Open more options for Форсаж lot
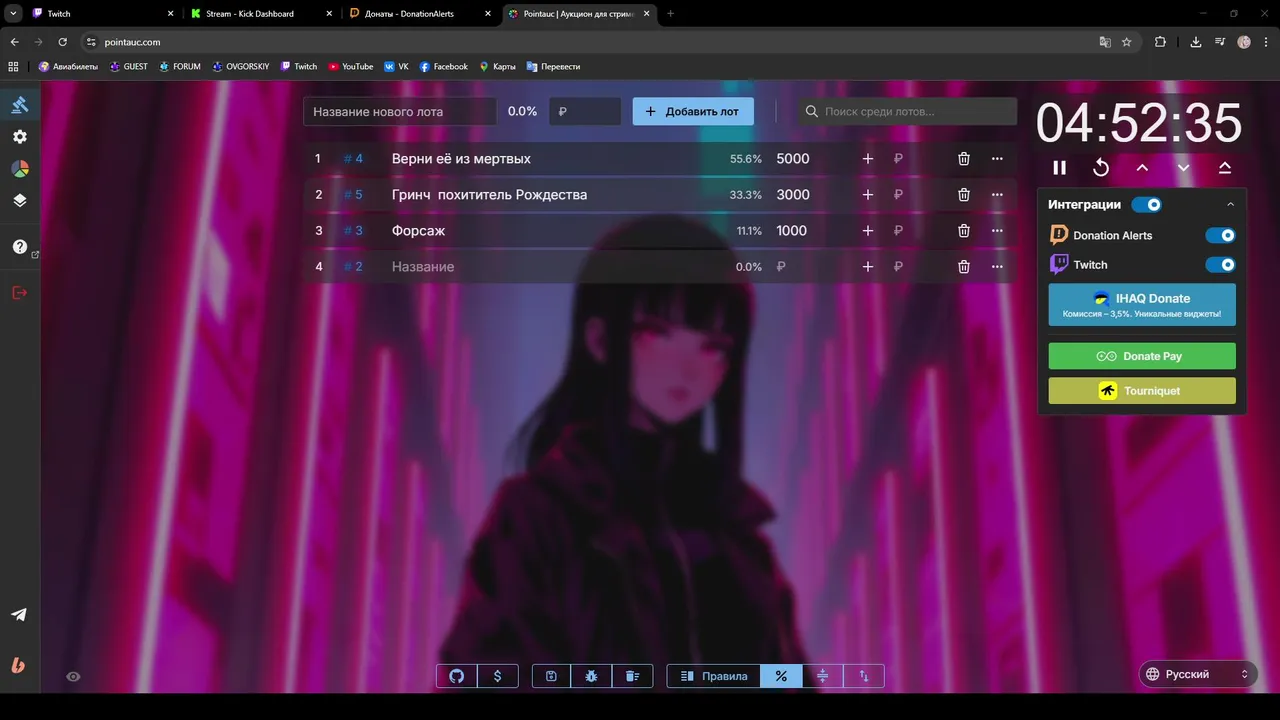This screenshot has width=1280, height=720. [997, 231]
